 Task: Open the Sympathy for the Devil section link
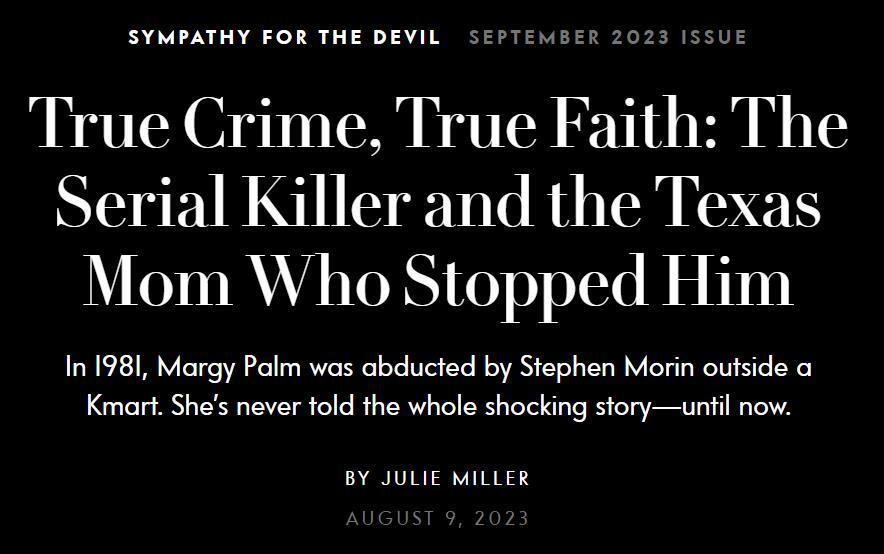(x=284, y=38)
